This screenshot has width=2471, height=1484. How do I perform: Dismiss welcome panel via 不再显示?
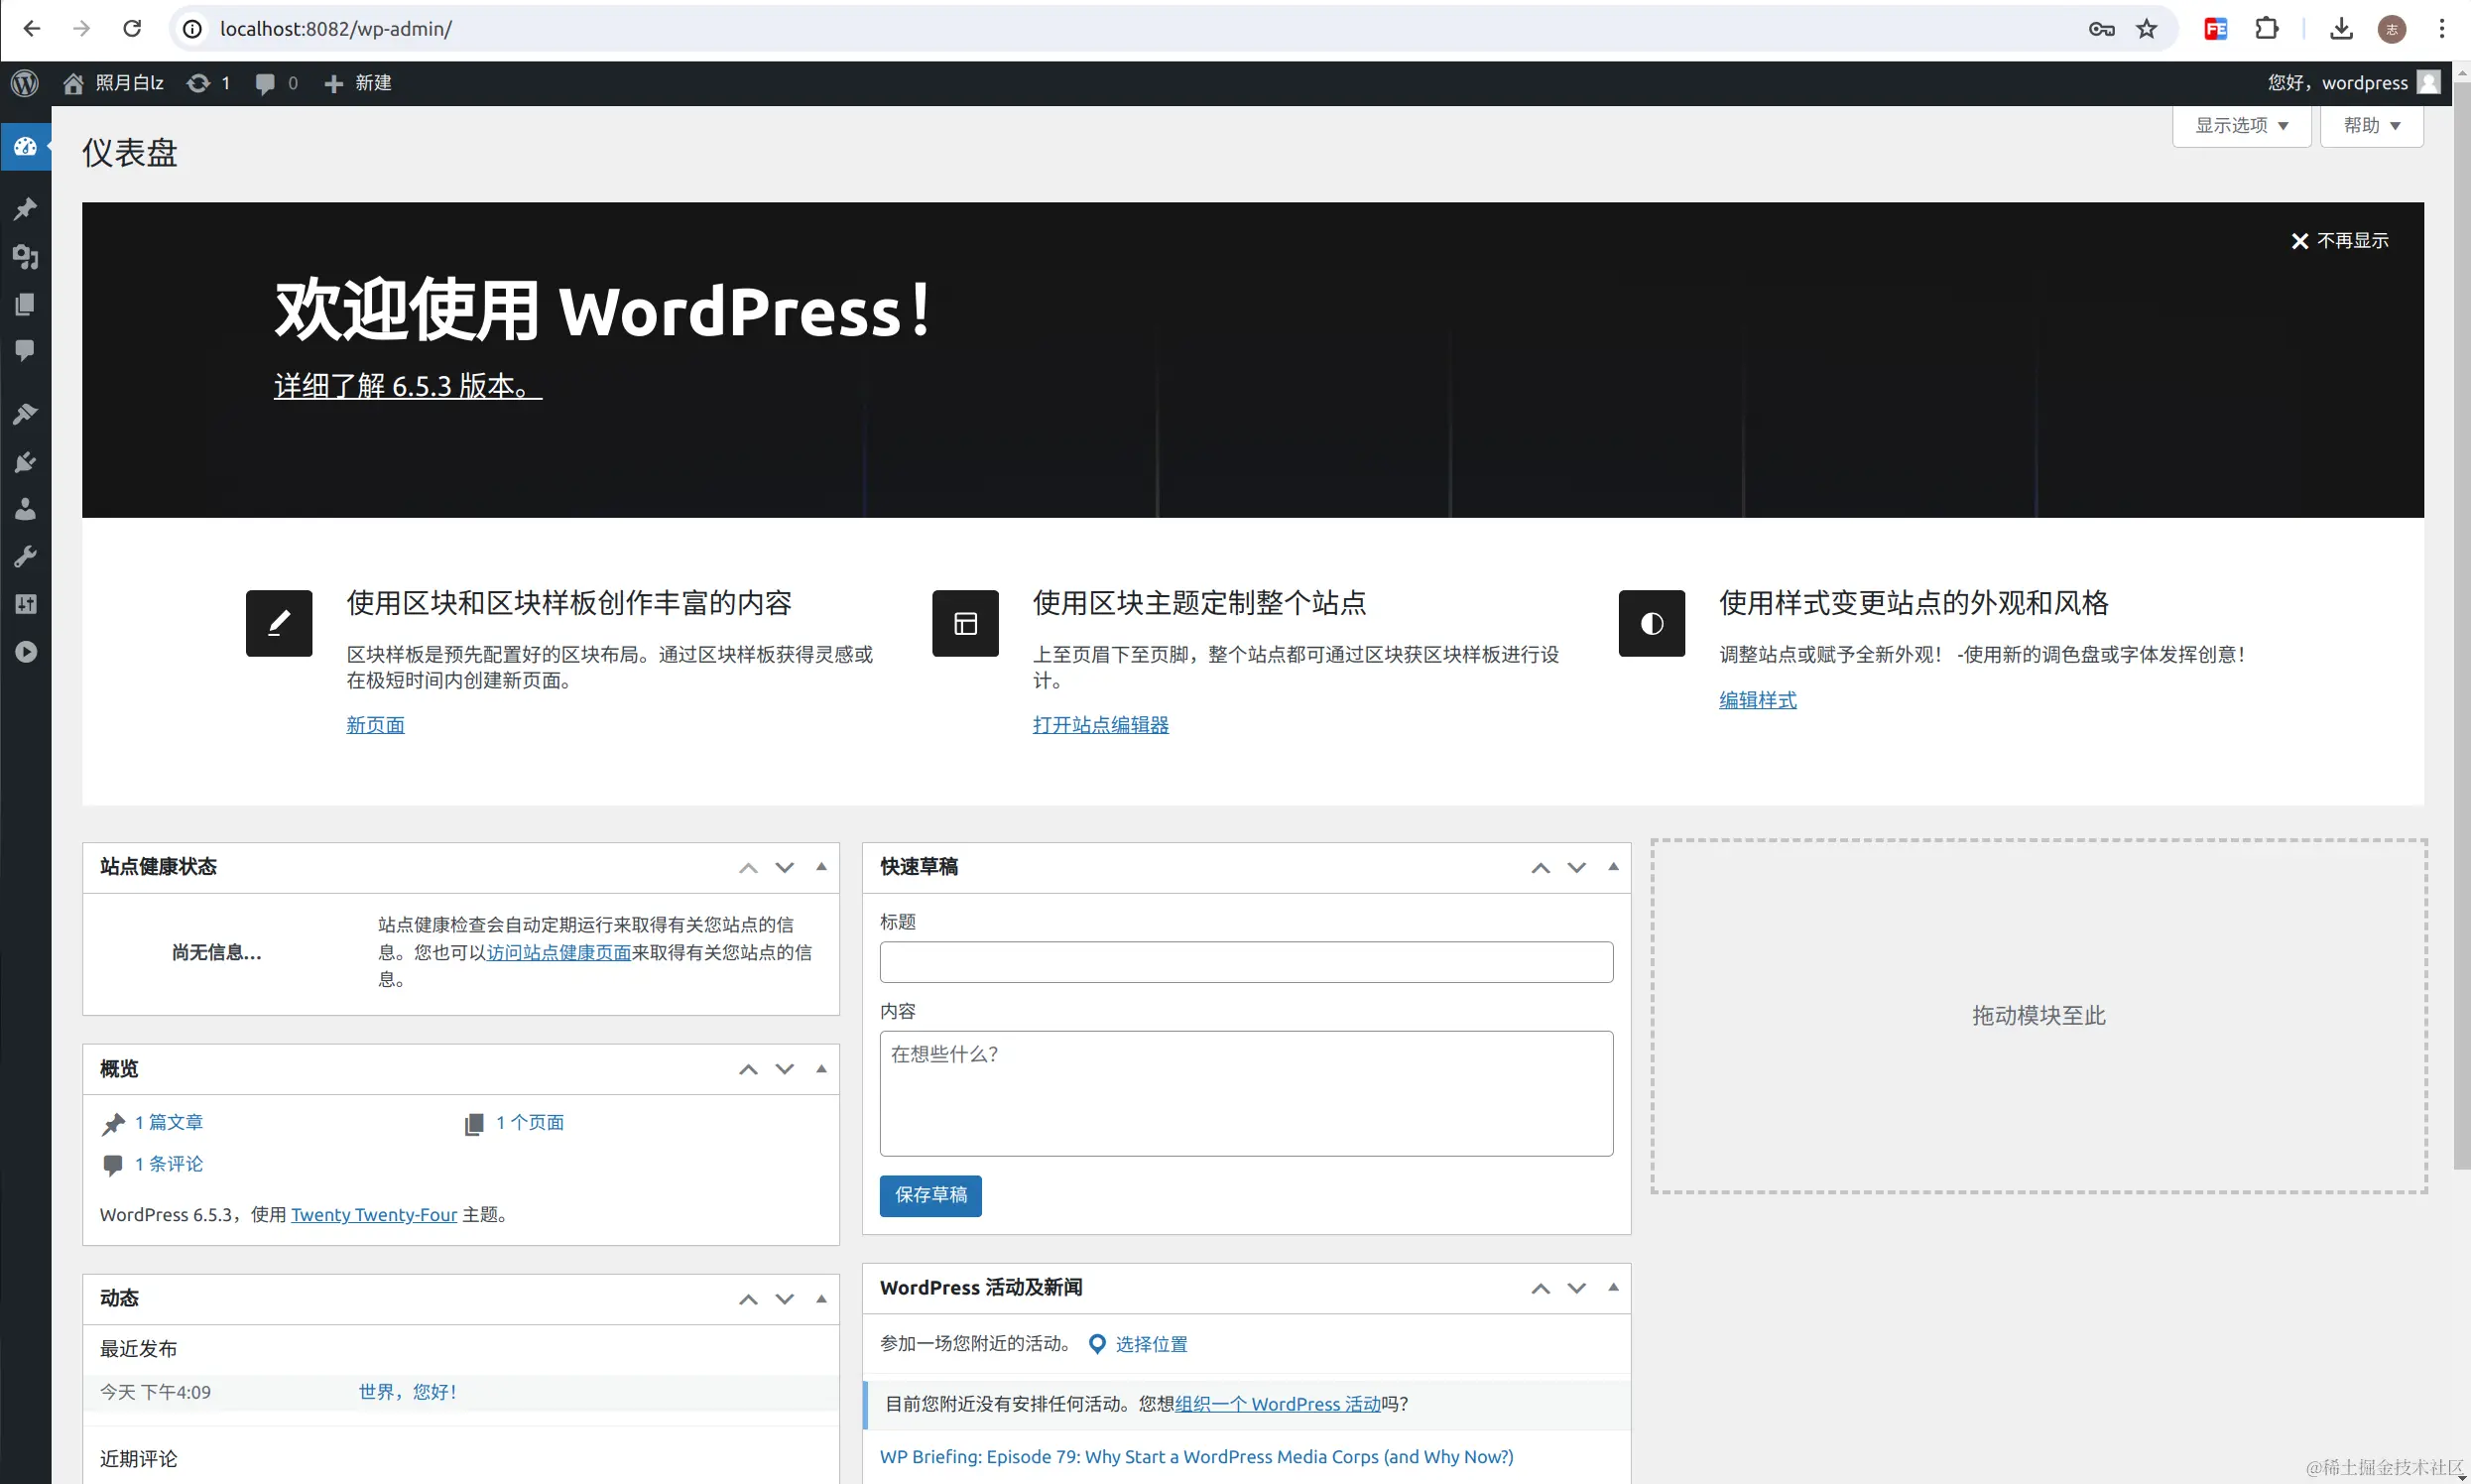pos(2339,241)
